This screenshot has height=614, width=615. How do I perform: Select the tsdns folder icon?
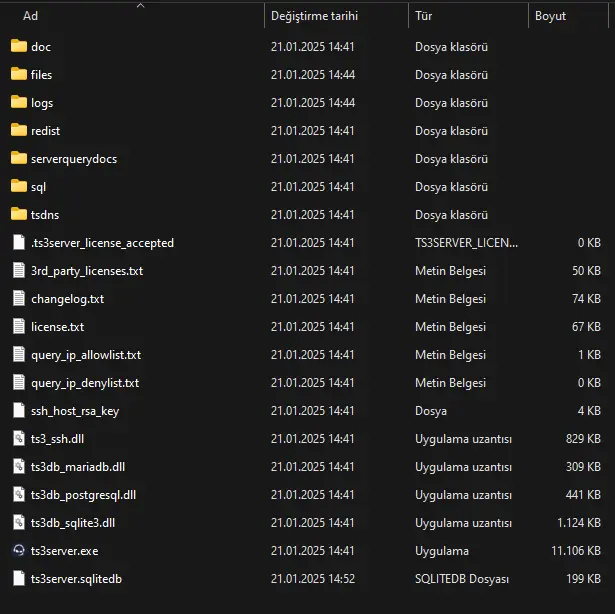[x=19, y=214]
